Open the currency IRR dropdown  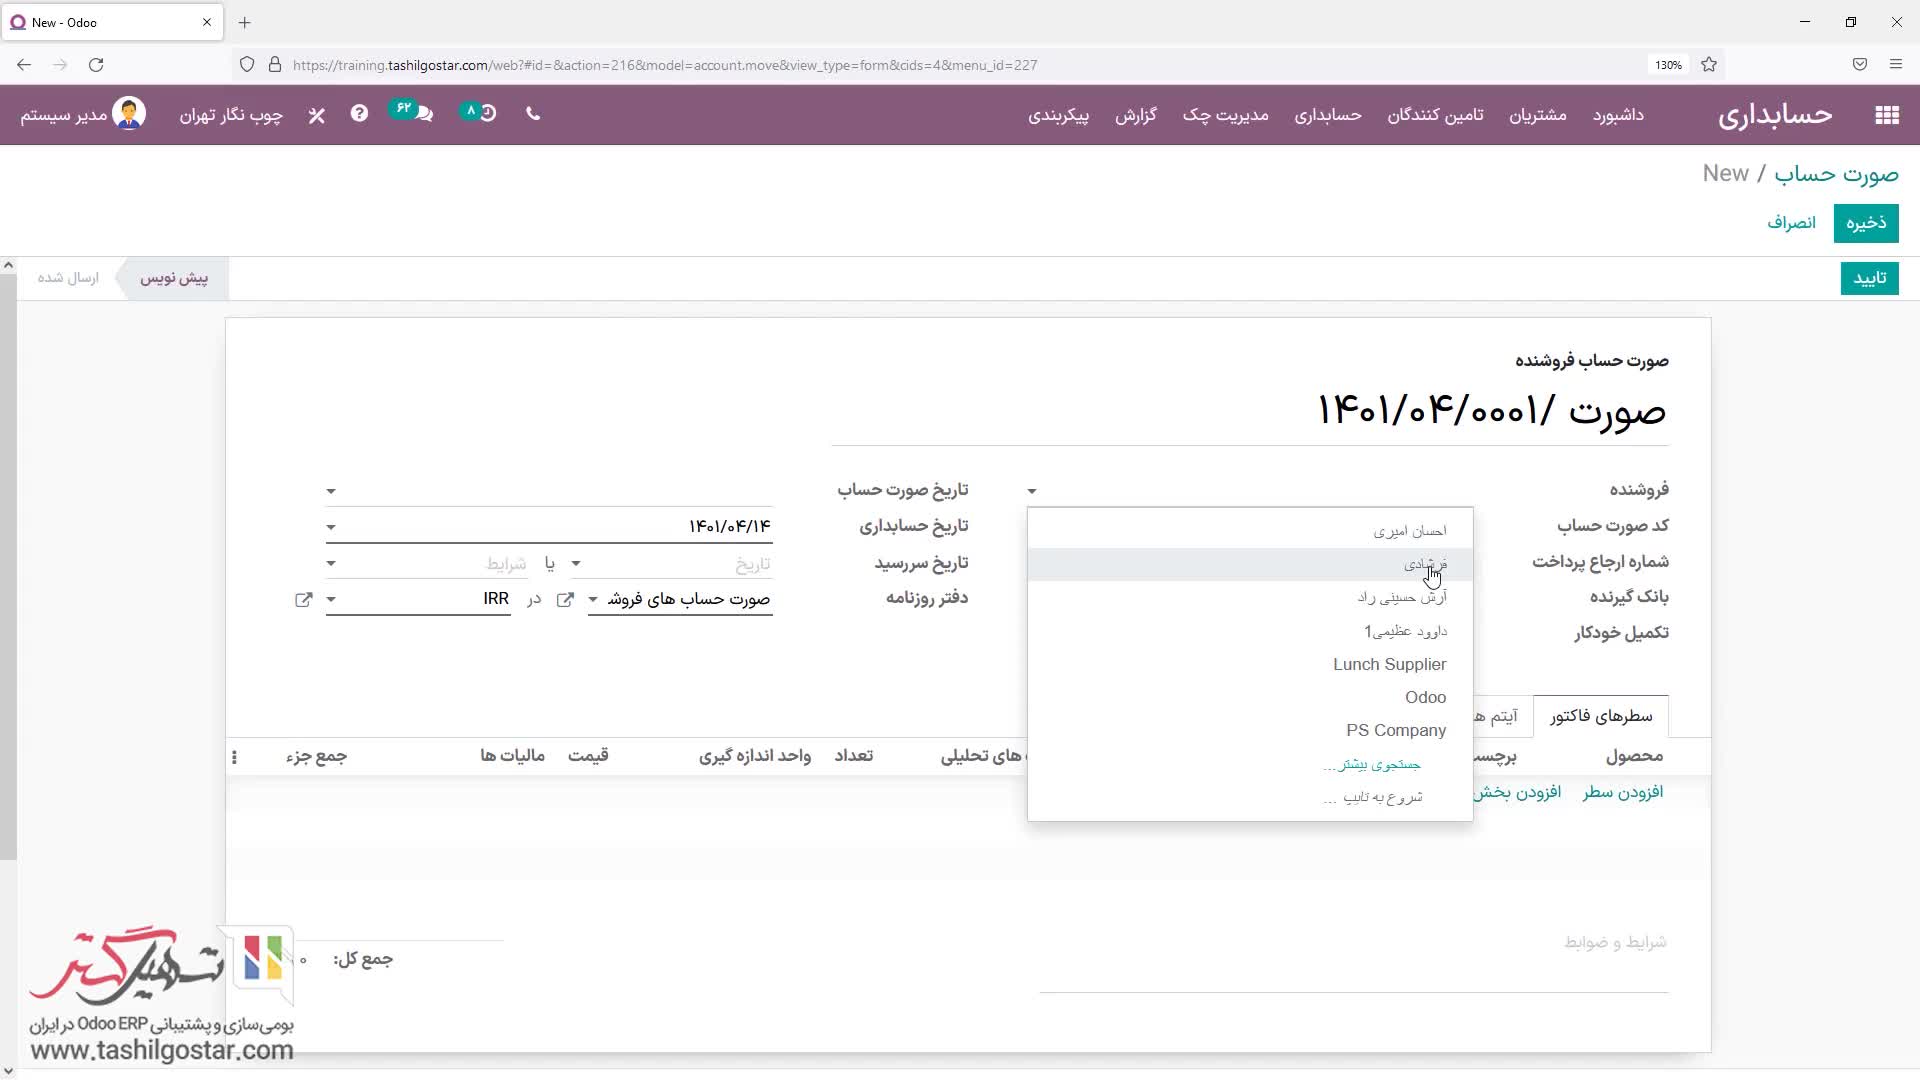tap(331, 600)
